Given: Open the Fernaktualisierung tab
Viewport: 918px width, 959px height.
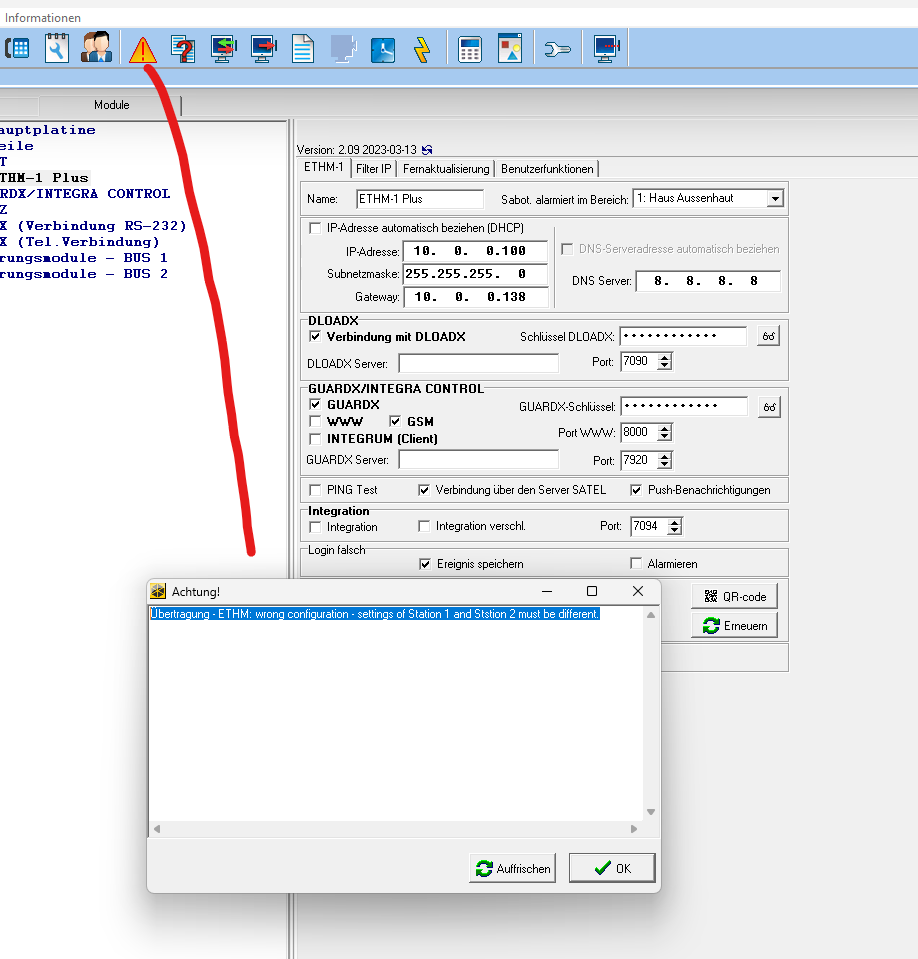Looking at the screenshot, I should (x=446, y=169).
